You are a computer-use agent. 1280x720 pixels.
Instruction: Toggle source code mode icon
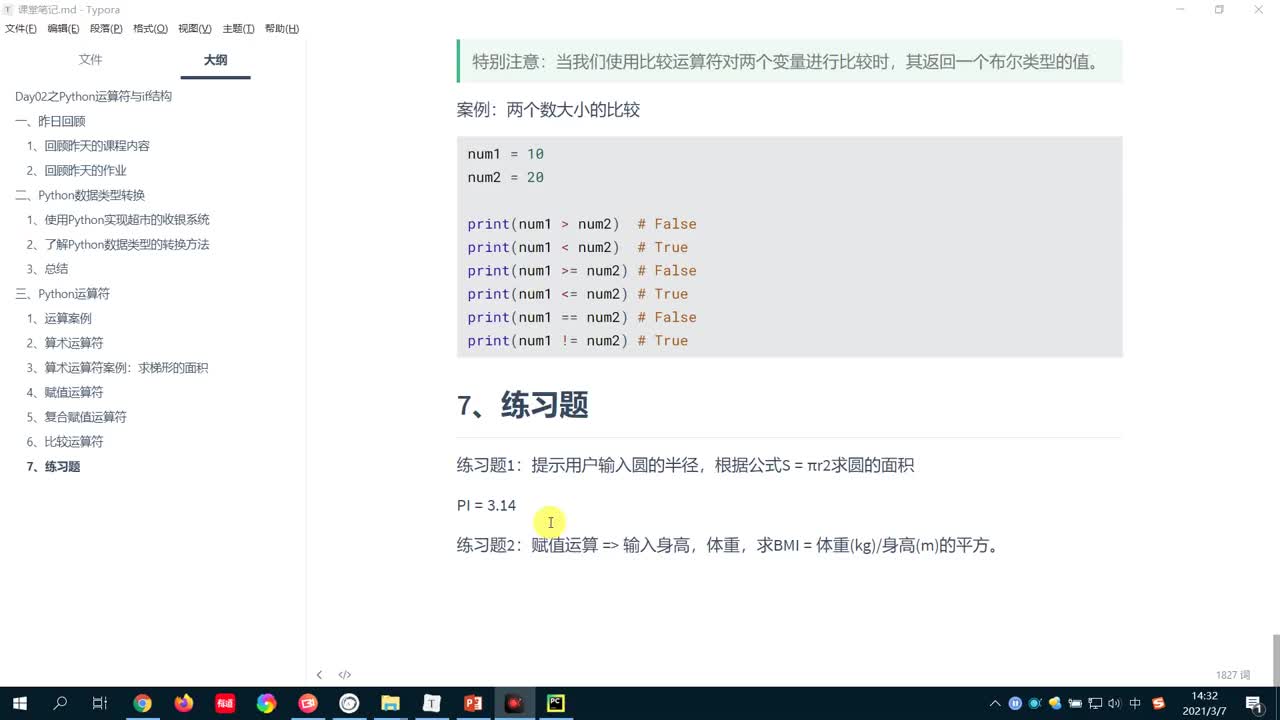tap(345, 675)
